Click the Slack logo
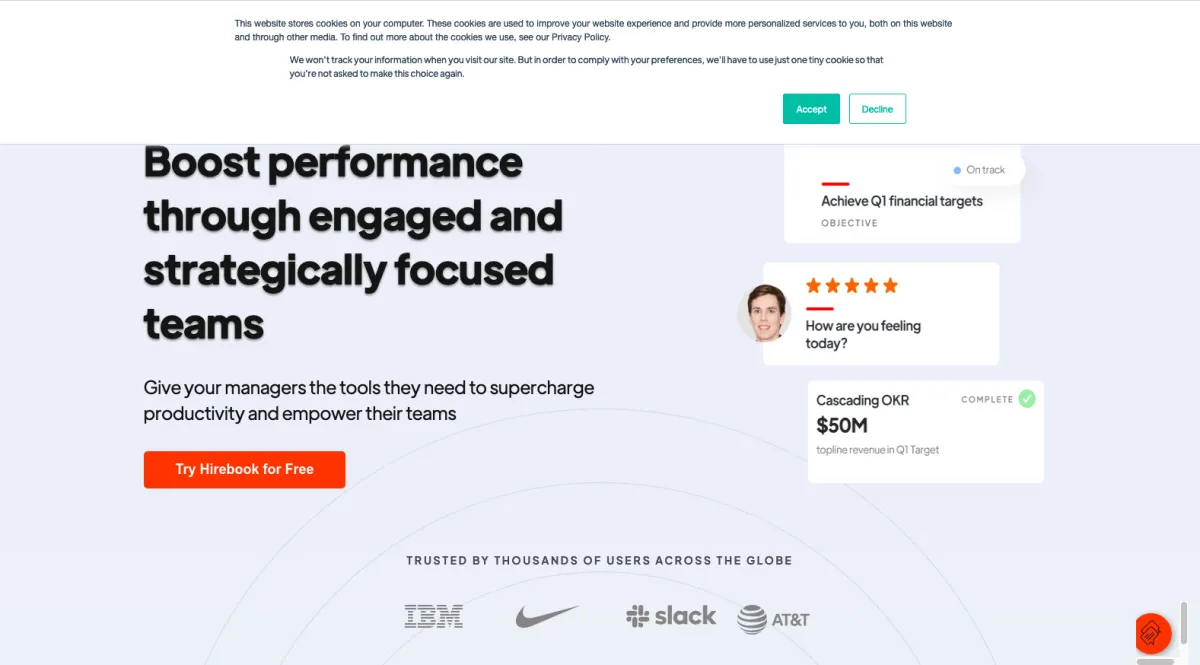Screen dimensions: 1200x665 (671, 616)
